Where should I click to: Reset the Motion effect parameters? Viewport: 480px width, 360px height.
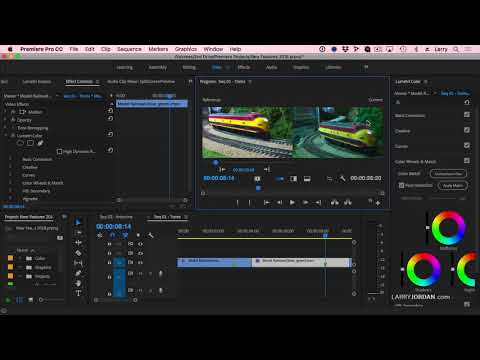pos(110,111)
